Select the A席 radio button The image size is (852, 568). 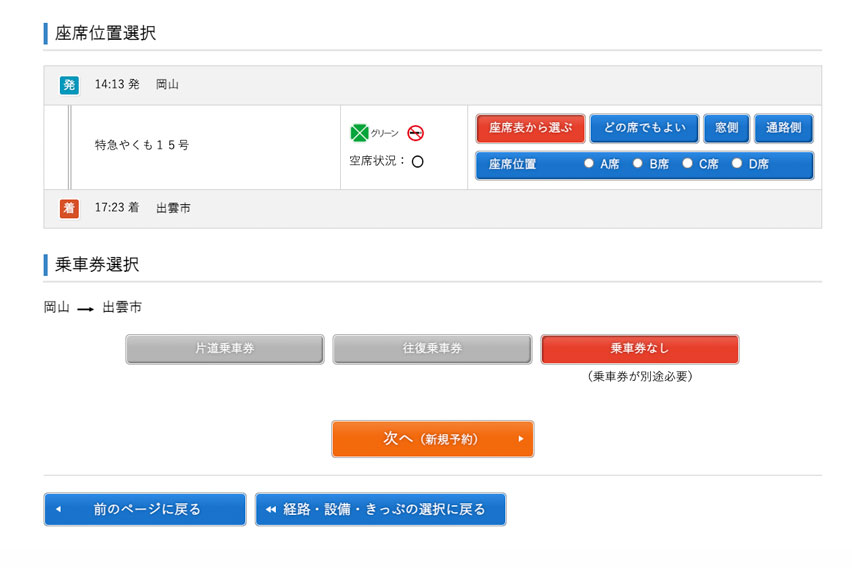[589, 164]
